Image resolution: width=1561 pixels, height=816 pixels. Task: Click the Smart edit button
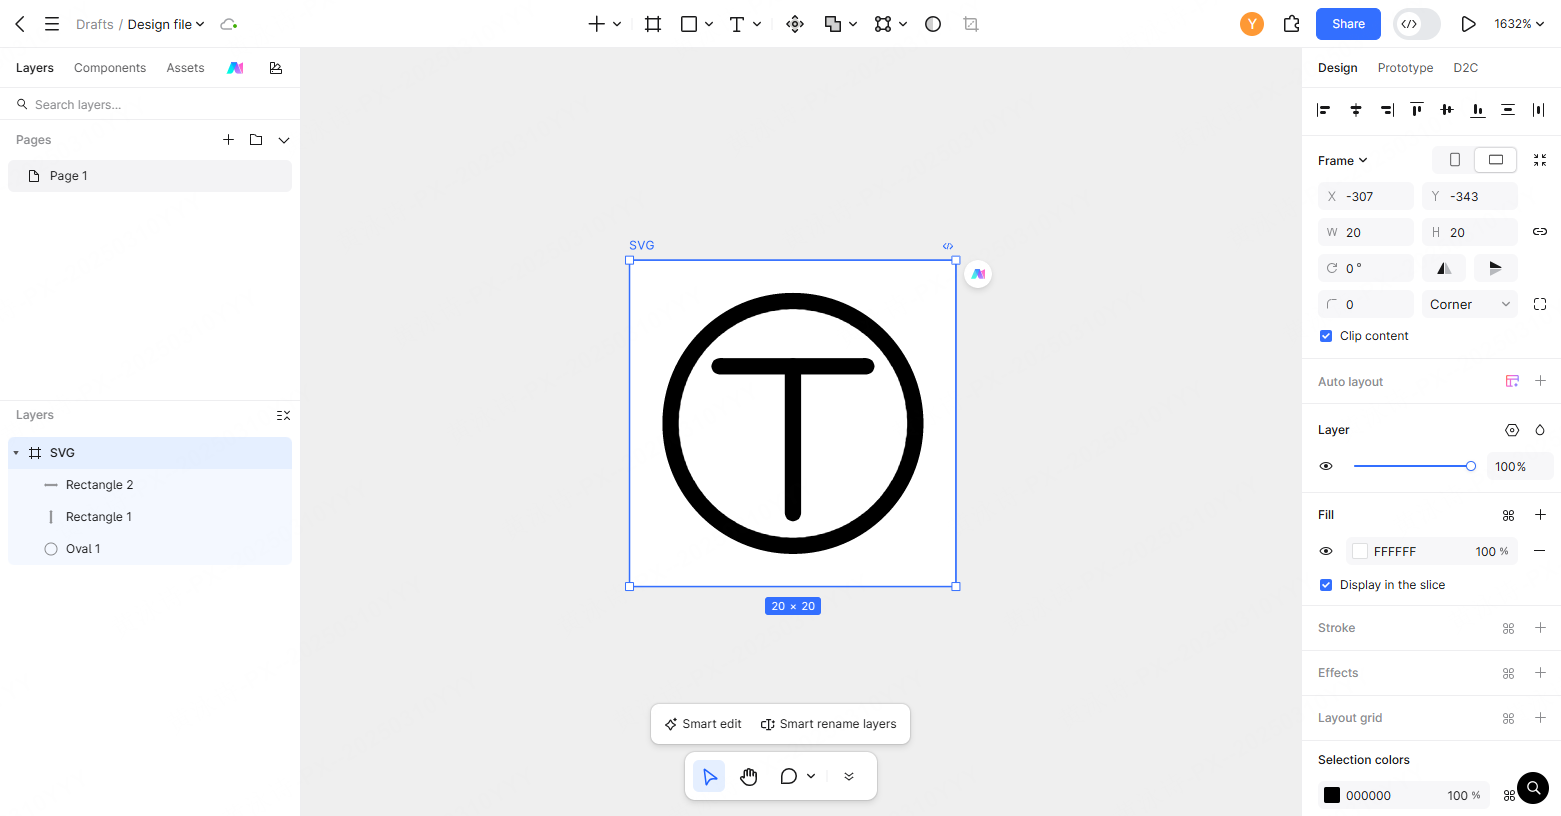tap(703, 724)
